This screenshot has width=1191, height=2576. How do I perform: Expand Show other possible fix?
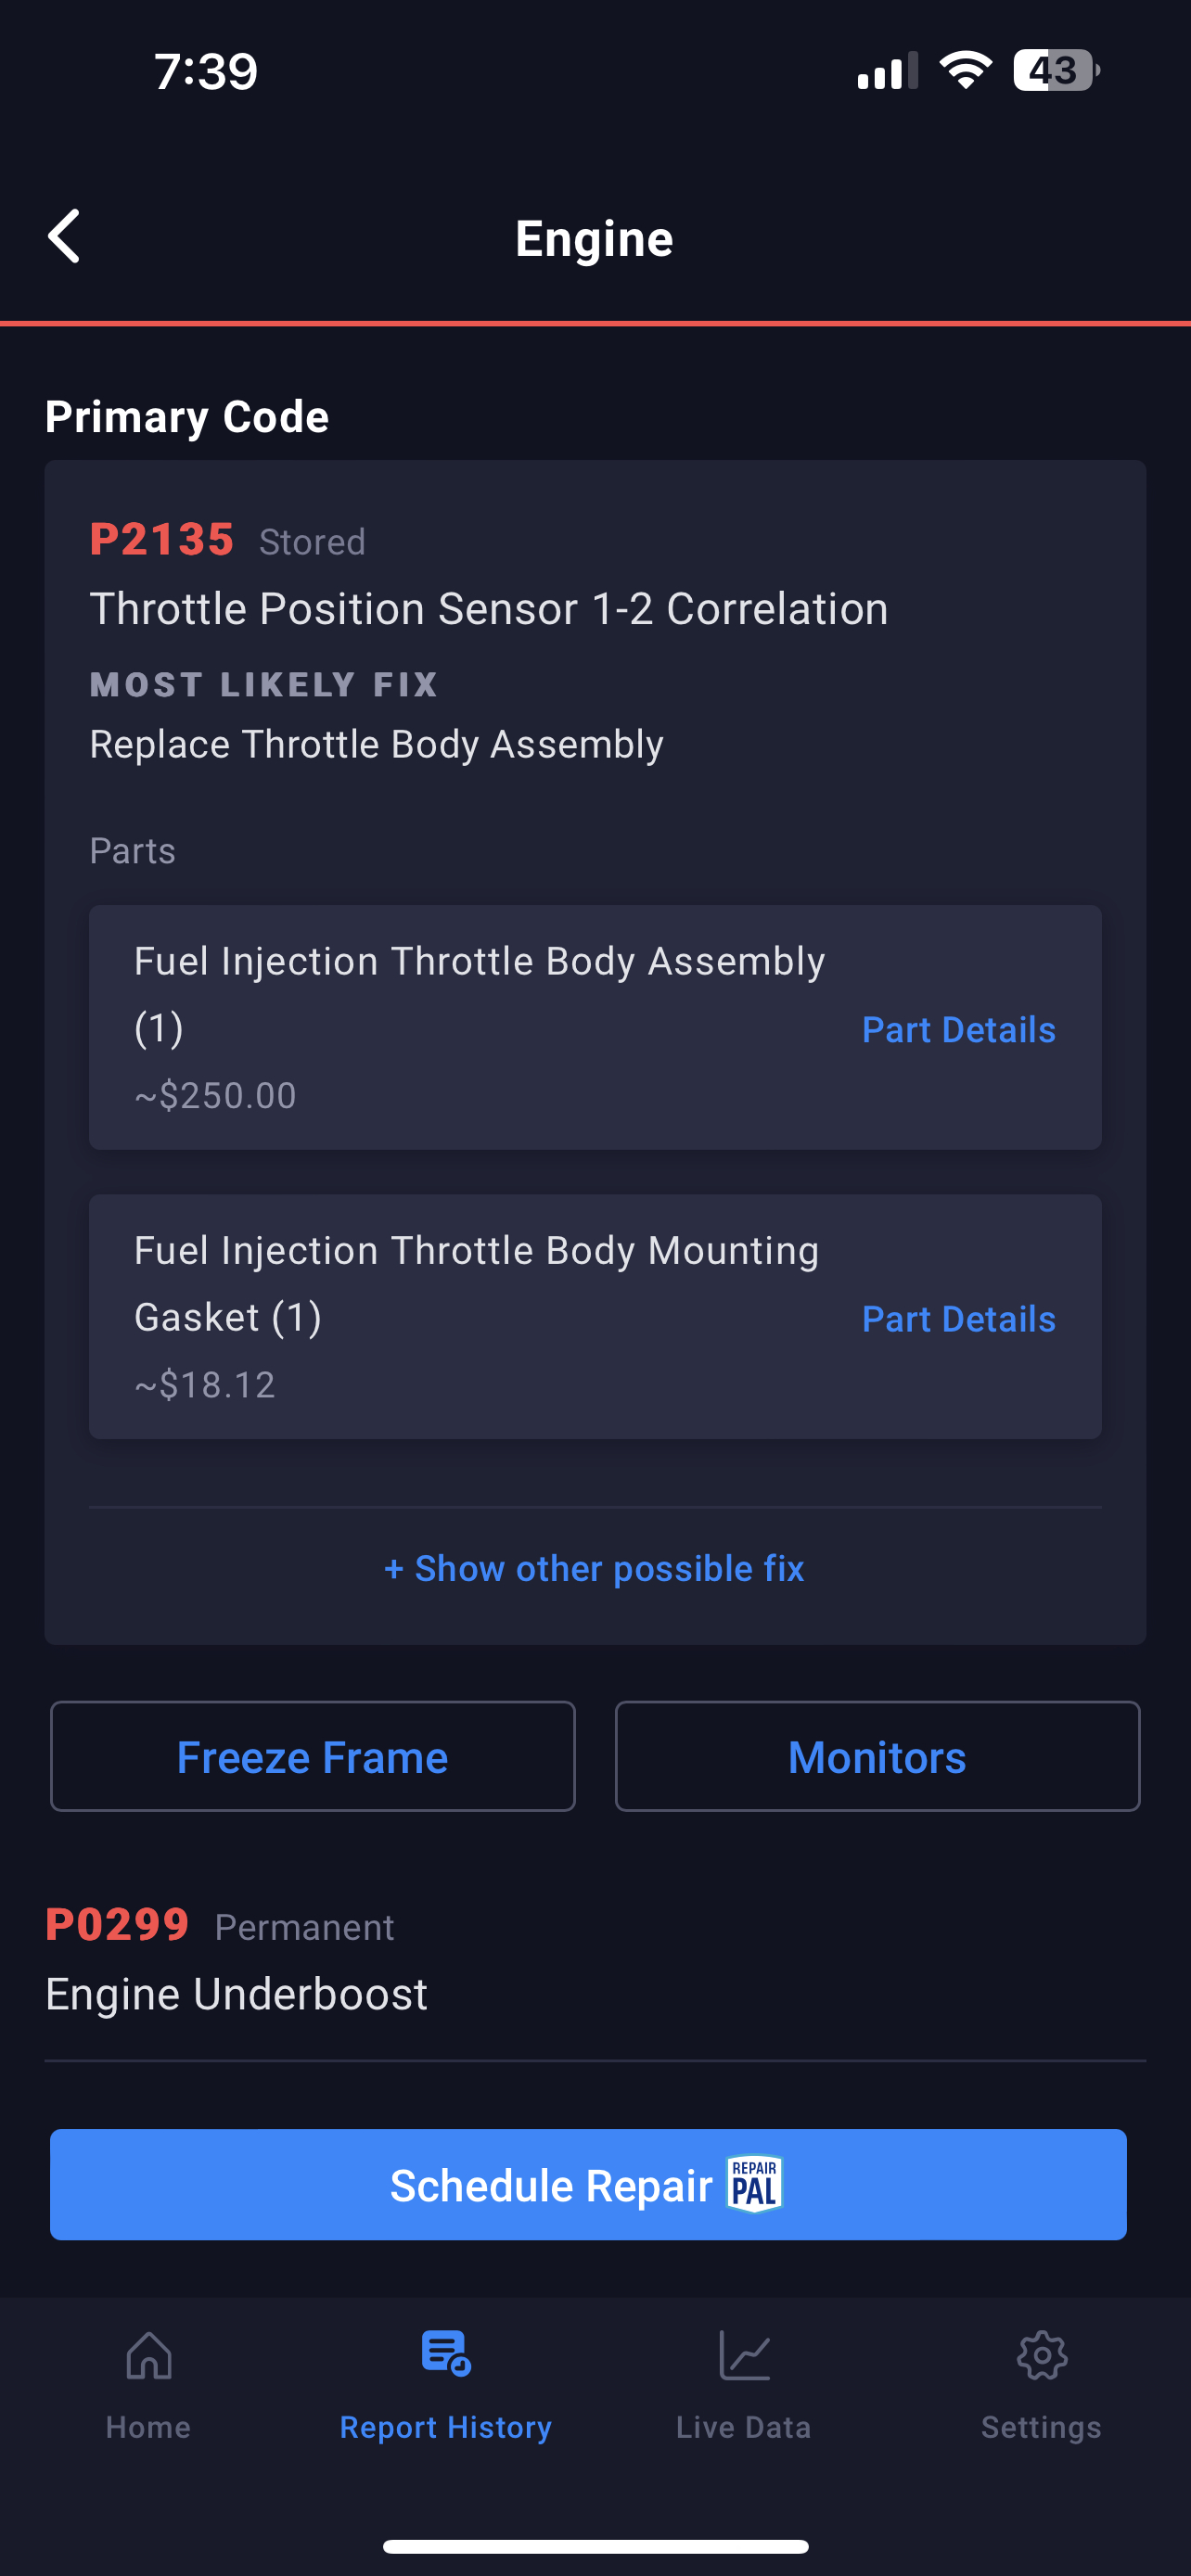click(x=595, y=1568)
